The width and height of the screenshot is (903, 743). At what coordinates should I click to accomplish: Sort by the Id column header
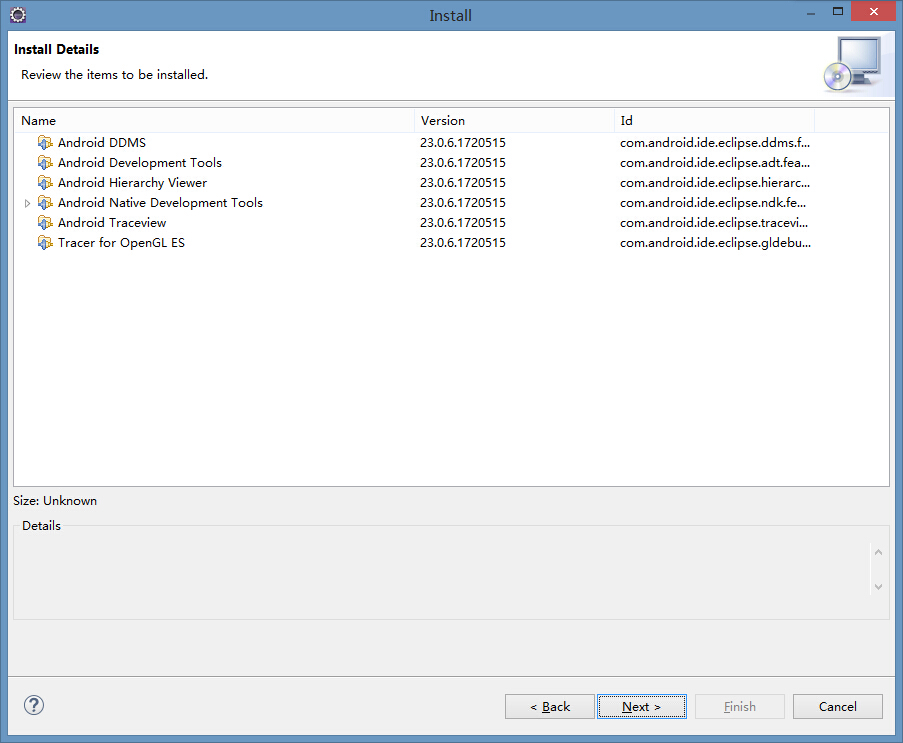pos(714,120)
